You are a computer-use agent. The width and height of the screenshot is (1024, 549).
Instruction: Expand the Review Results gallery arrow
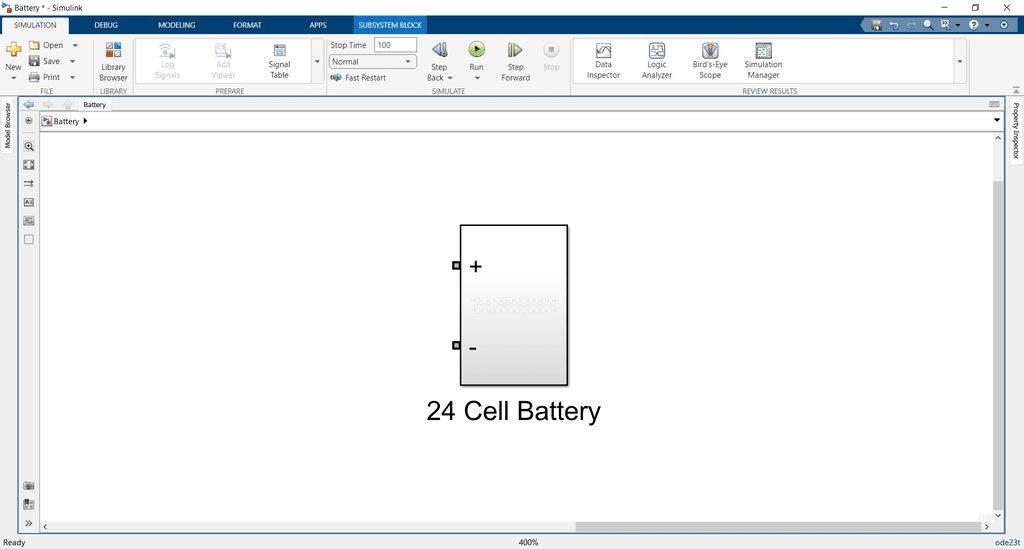[x=960, y=61]
